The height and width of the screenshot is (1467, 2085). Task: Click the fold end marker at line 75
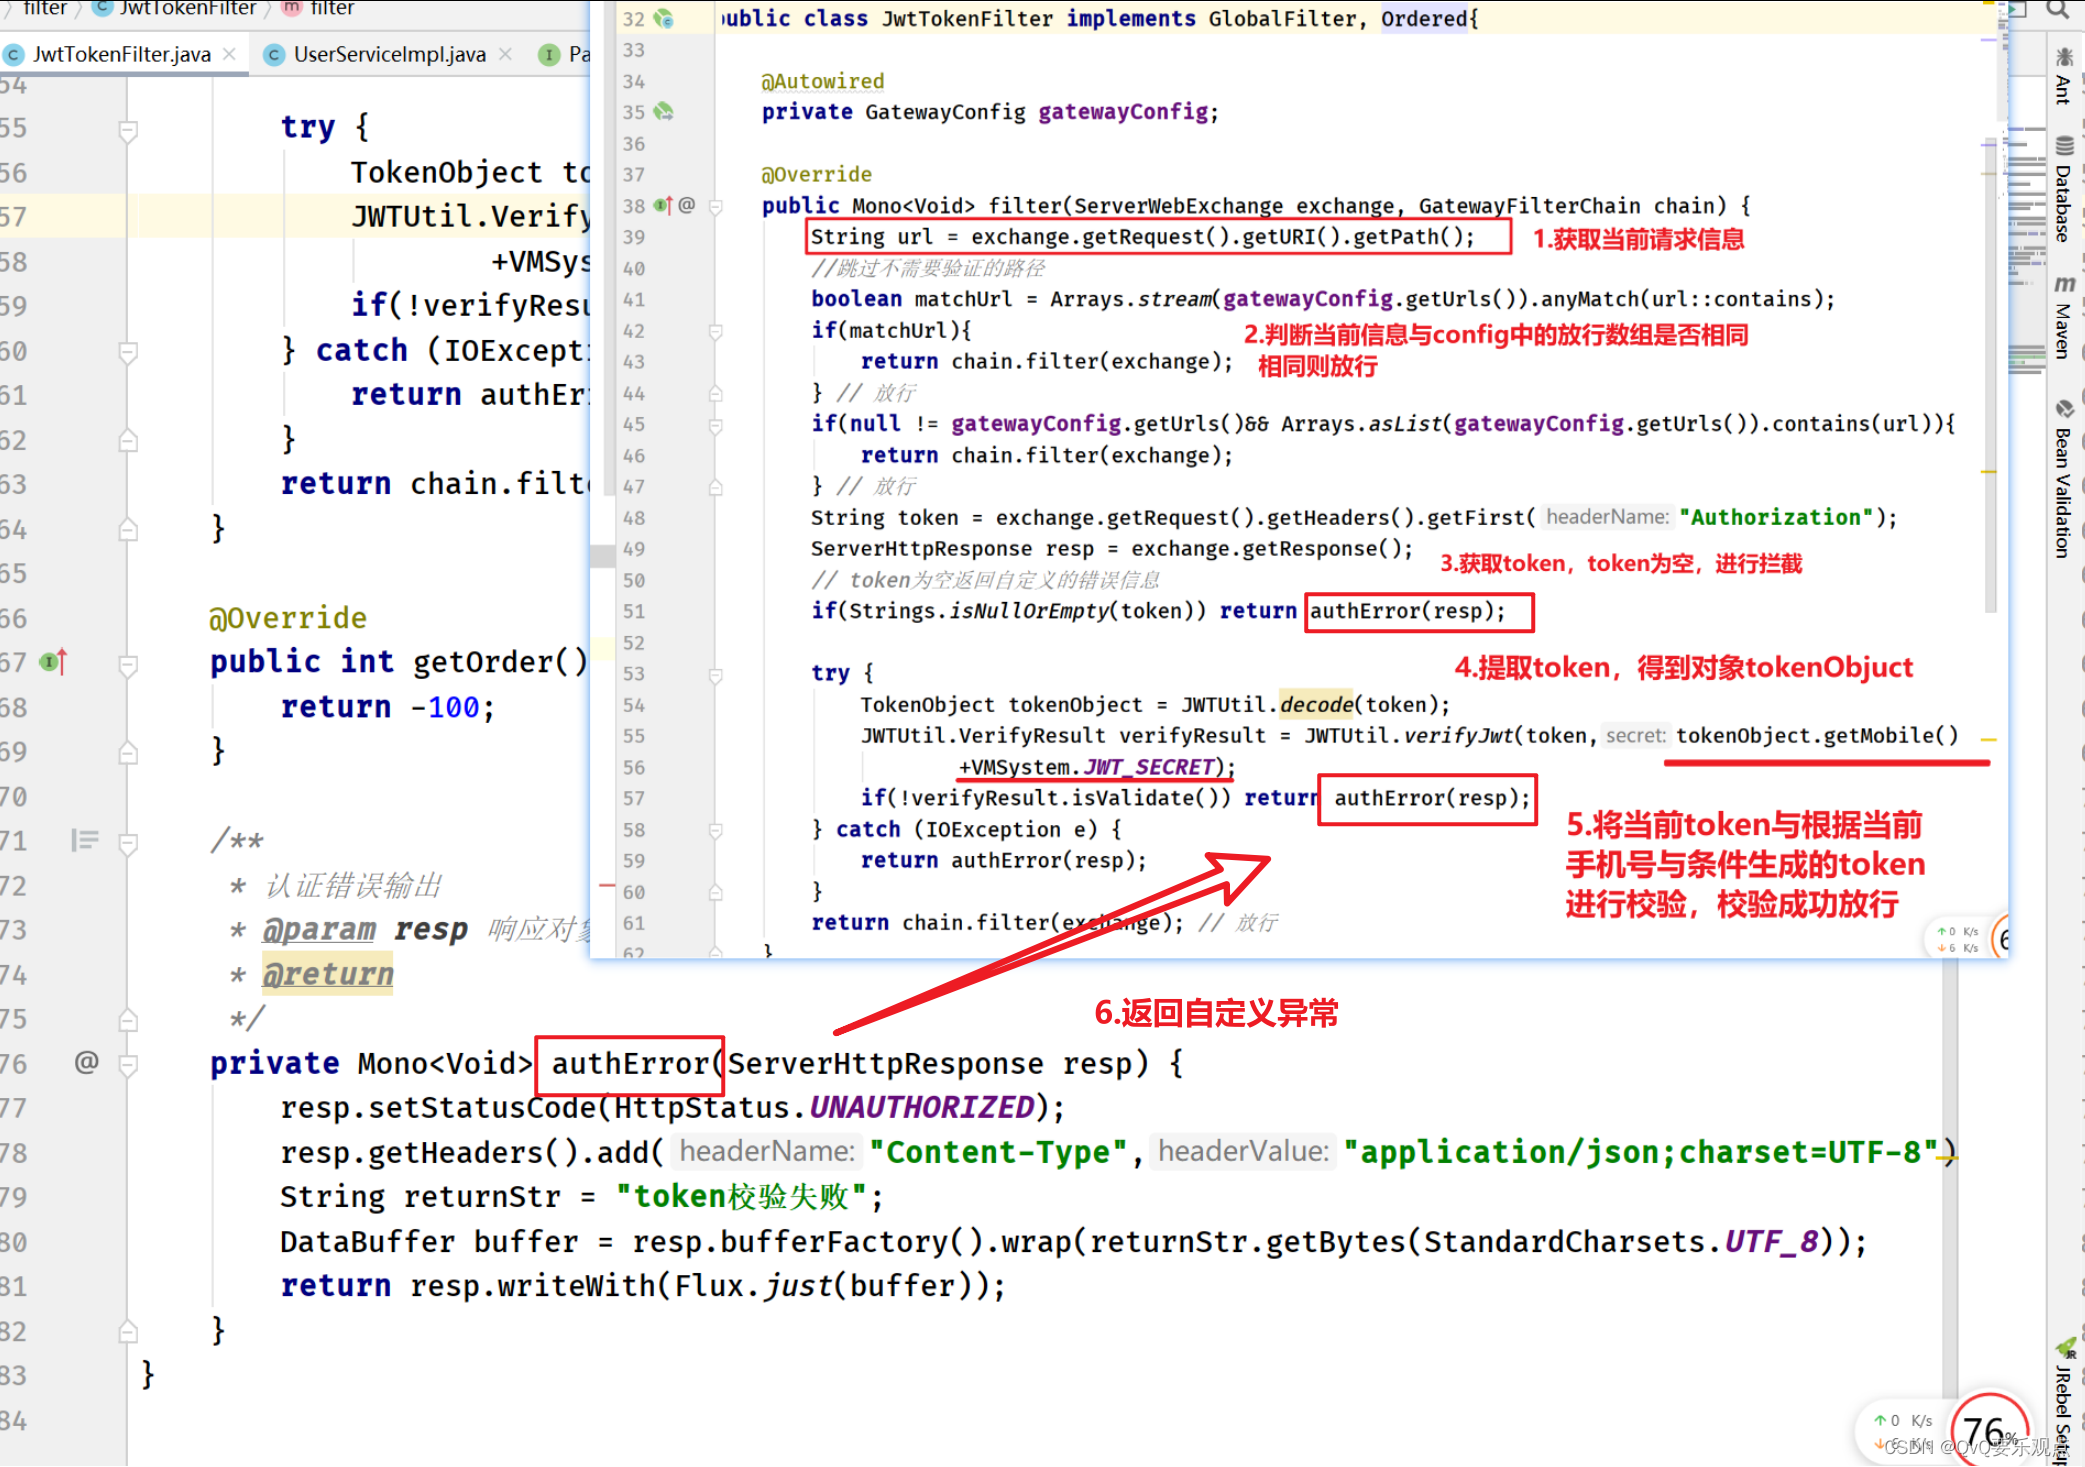(128, 1019)
